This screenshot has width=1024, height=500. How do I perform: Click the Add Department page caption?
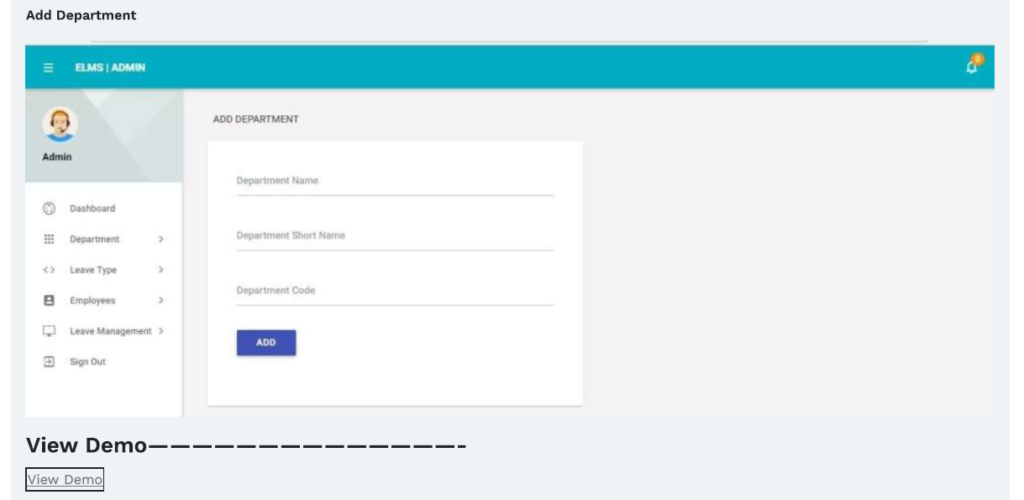pos(81,15)
